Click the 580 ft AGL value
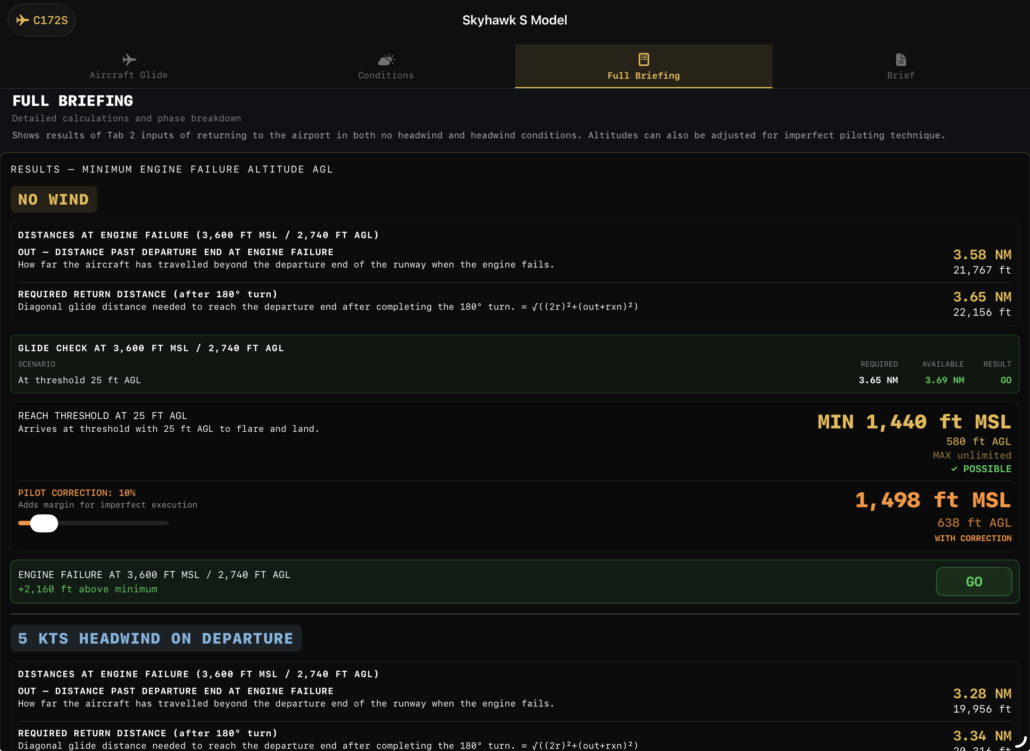1030x751 pixels. tap(978, 442)
